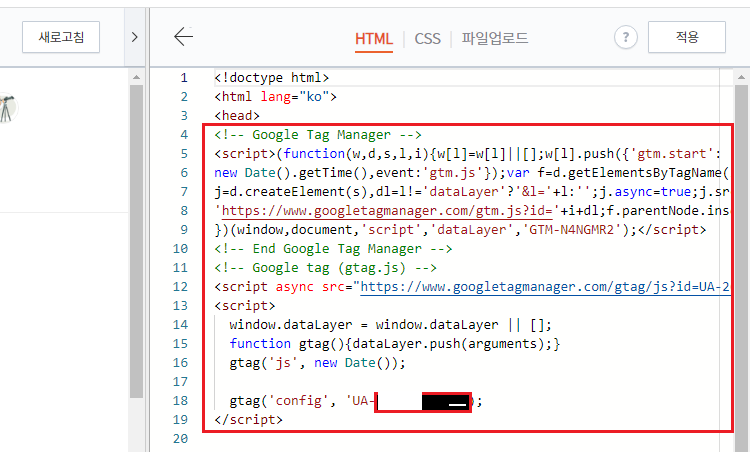750x452 pixels.
Task: Click line number 20 in the gutter
Action: coord(180,438)
